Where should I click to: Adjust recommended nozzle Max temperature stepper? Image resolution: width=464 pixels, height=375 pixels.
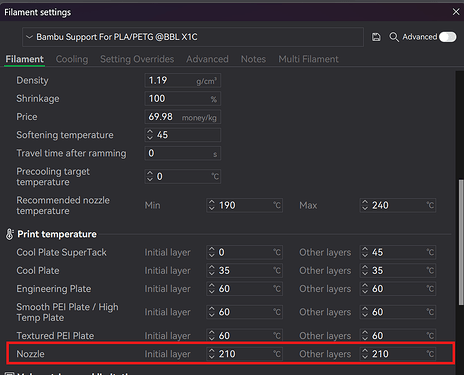365,205
